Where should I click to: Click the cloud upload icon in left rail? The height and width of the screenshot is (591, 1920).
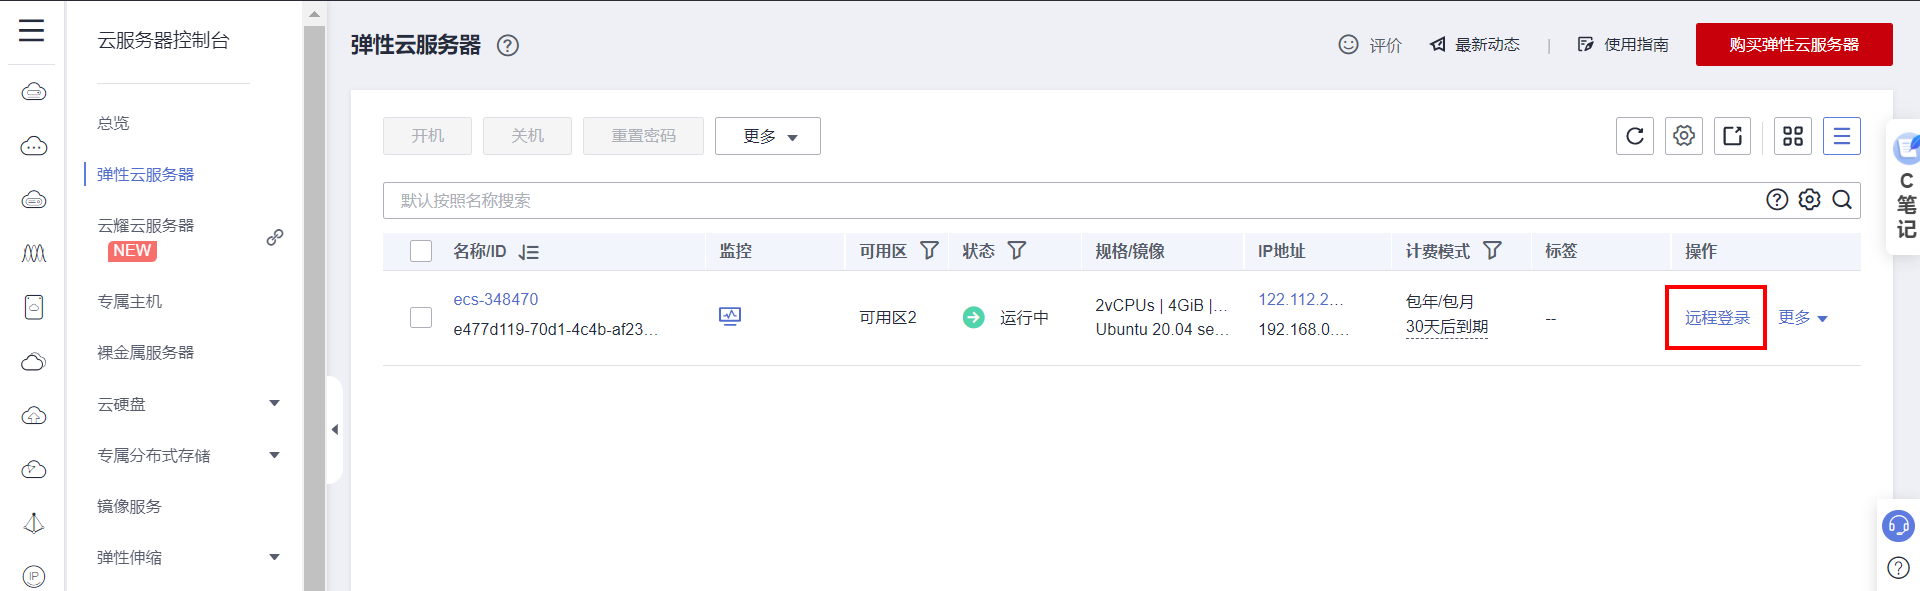(34, 415)
